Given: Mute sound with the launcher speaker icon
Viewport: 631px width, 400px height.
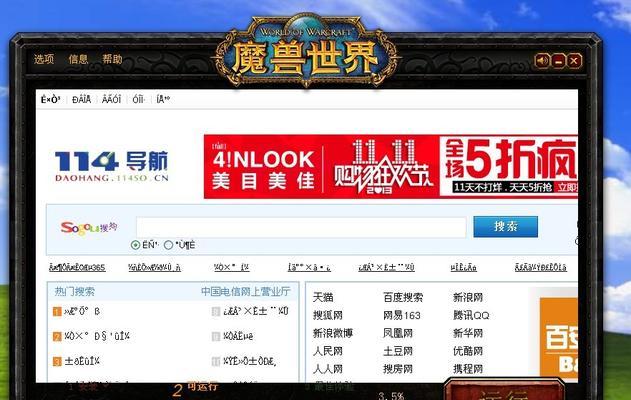Looking at the screenshot, I should pyautogui.click(x=542, y=61).
